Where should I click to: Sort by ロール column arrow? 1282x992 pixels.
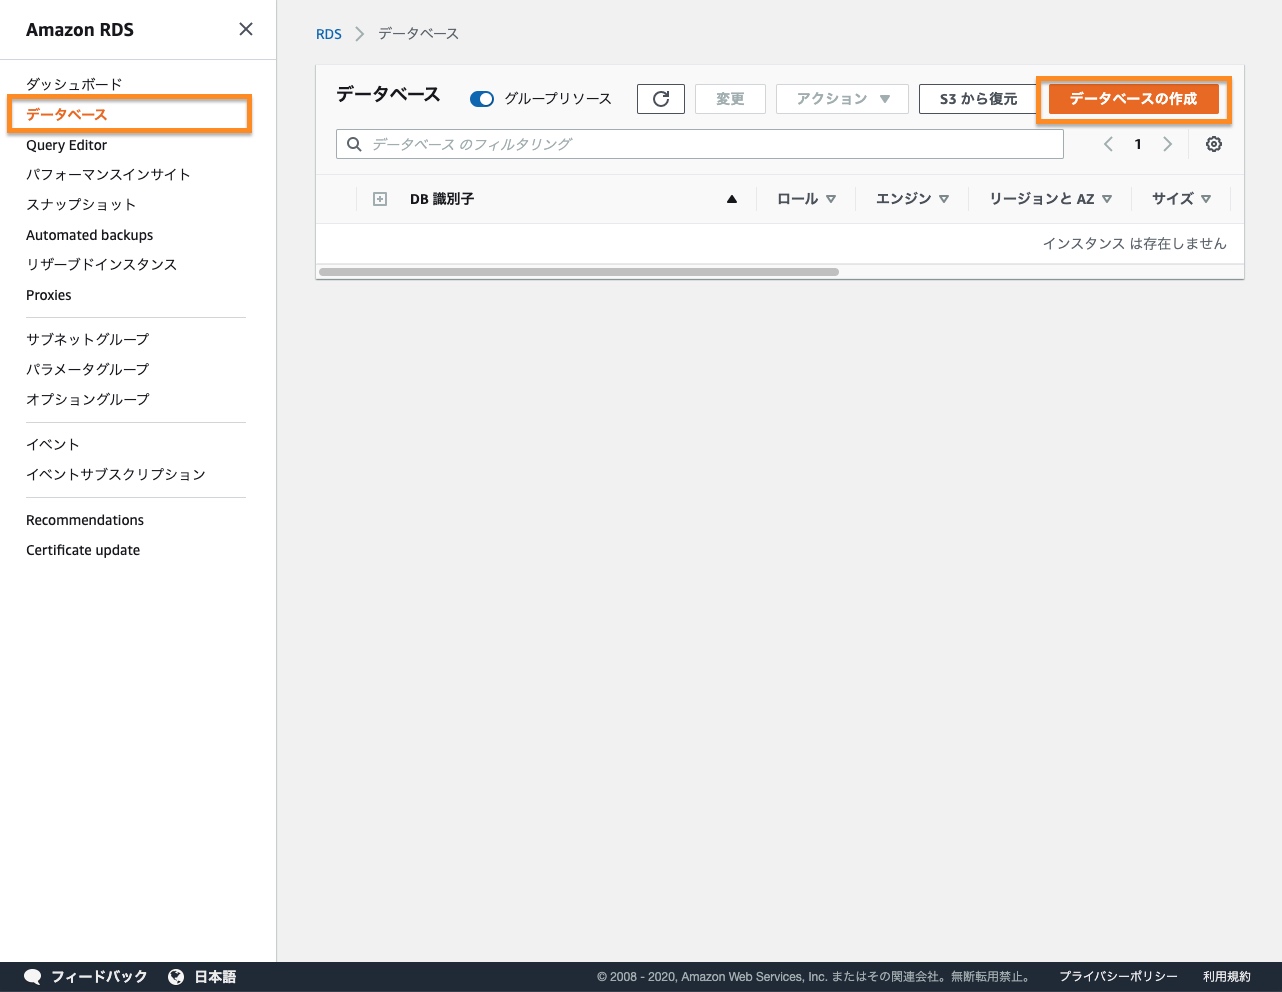point(831,199)
